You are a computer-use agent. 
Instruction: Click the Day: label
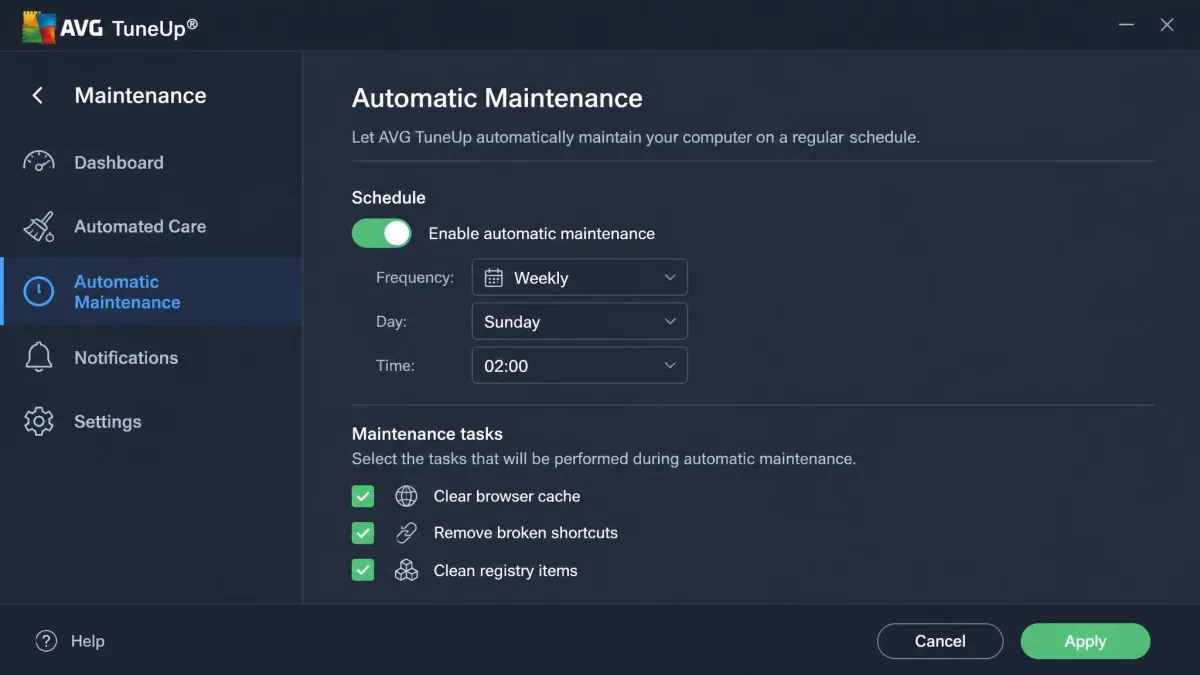[392, 322]
